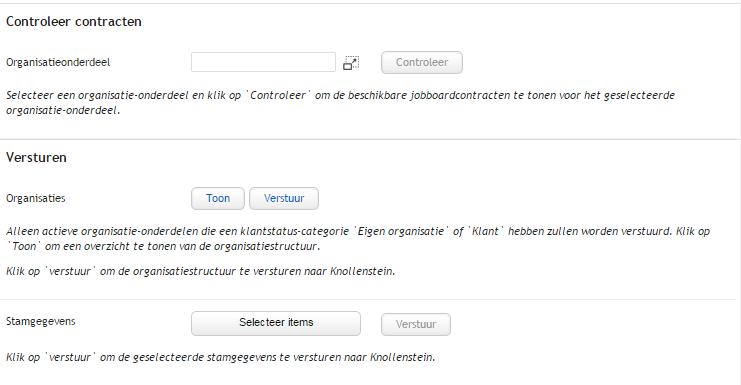Click the divider above the Versturen section

(x=370, y=139)
